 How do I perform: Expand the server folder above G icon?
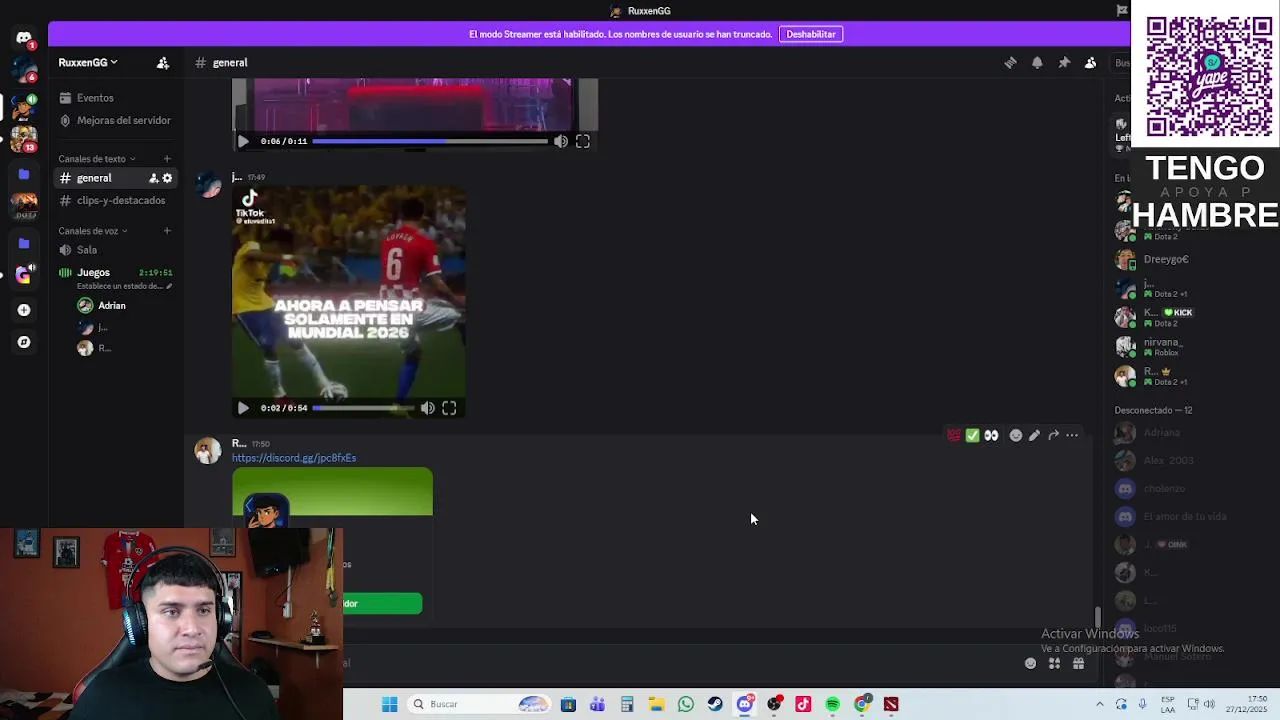click(24, 243)
